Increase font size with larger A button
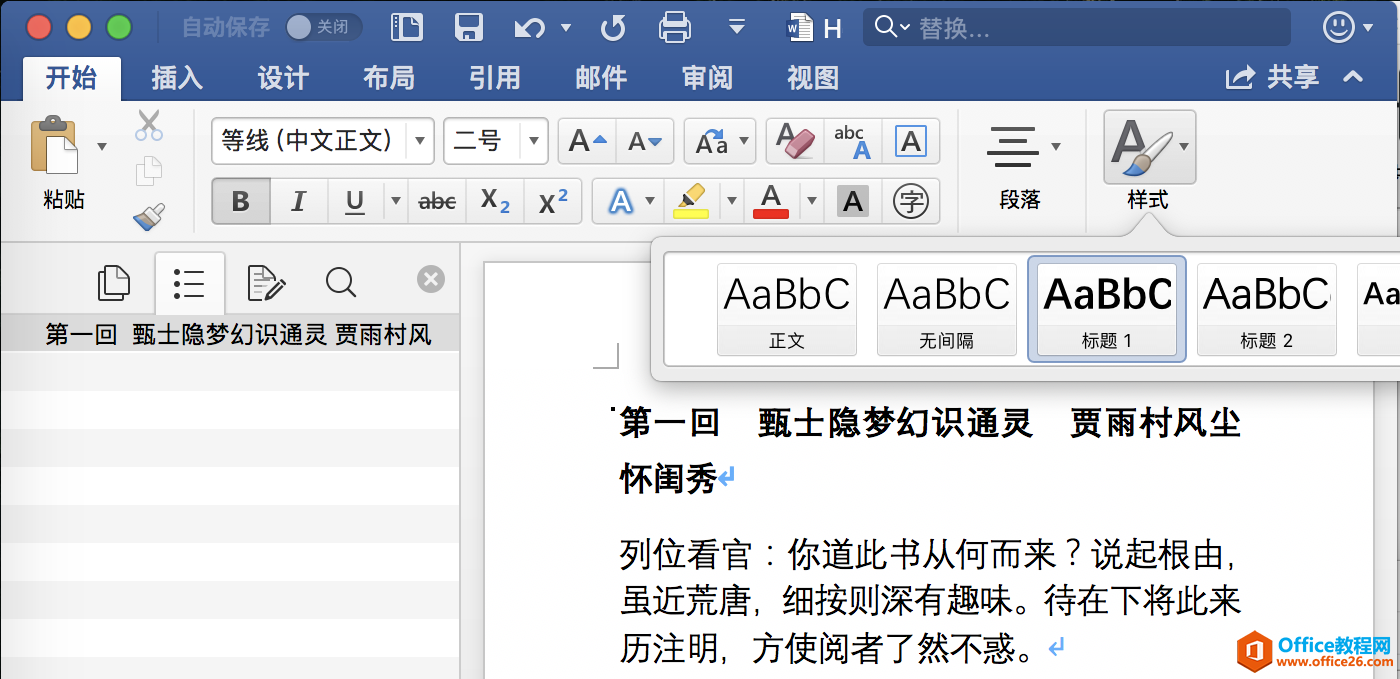The width and height of the screenshot is (1400, 679). [587, 141]
